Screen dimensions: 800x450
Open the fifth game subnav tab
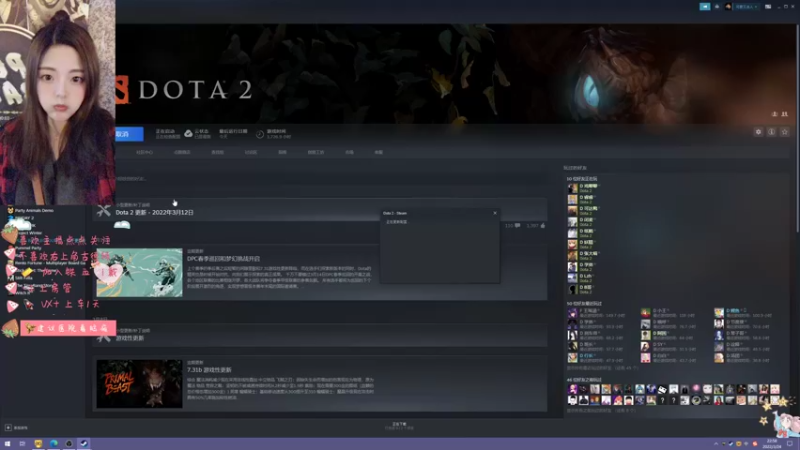click(282, 152)
